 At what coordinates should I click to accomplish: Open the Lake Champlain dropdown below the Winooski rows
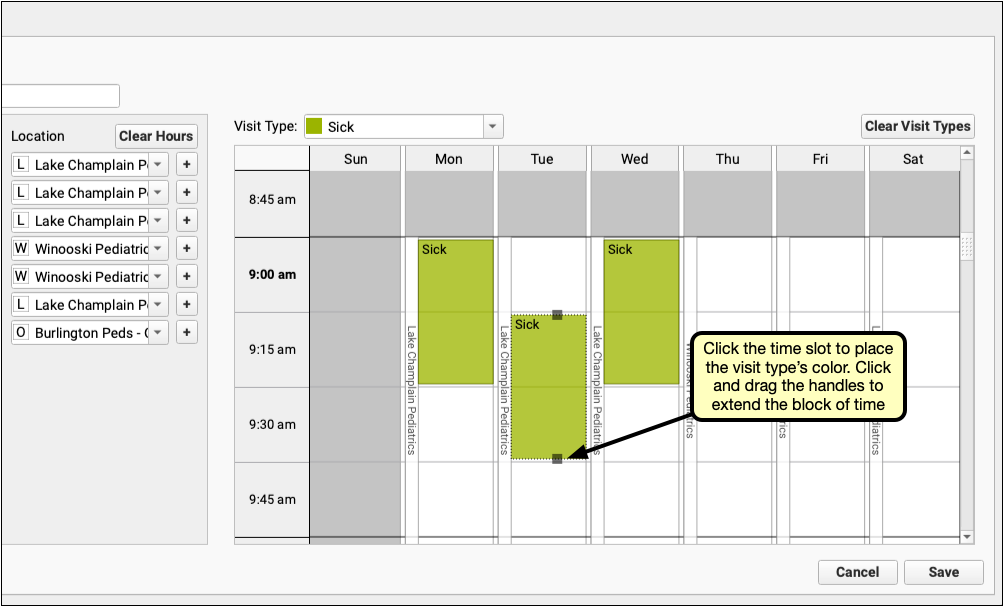pos(158,305)
